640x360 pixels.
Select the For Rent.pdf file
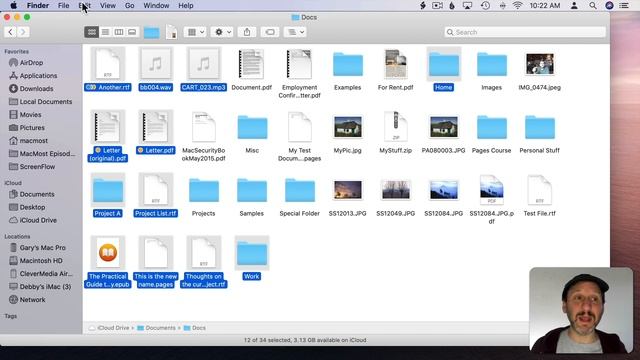[396, 64]
